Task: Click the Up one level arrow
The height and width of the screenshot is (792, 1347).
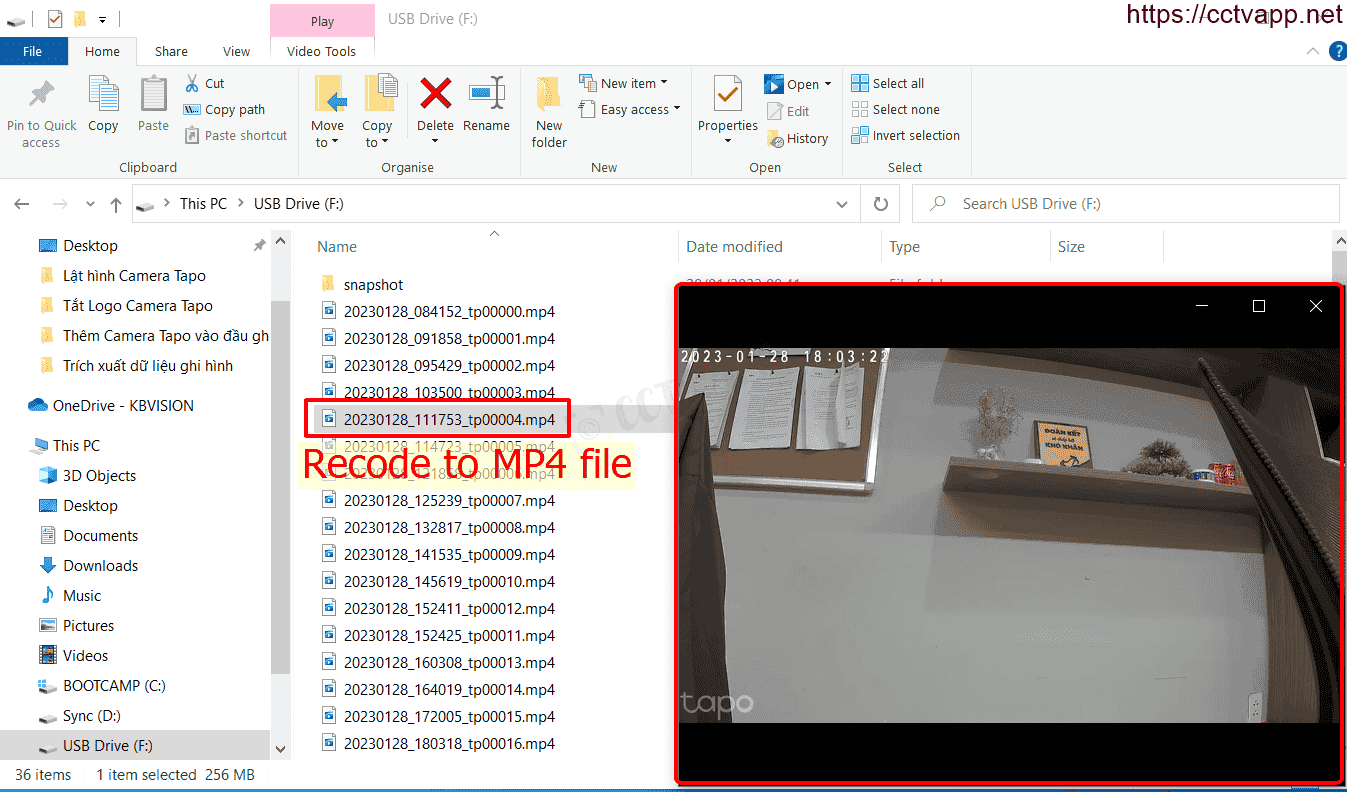Action: pyautogui.click(x=116, y=204)
